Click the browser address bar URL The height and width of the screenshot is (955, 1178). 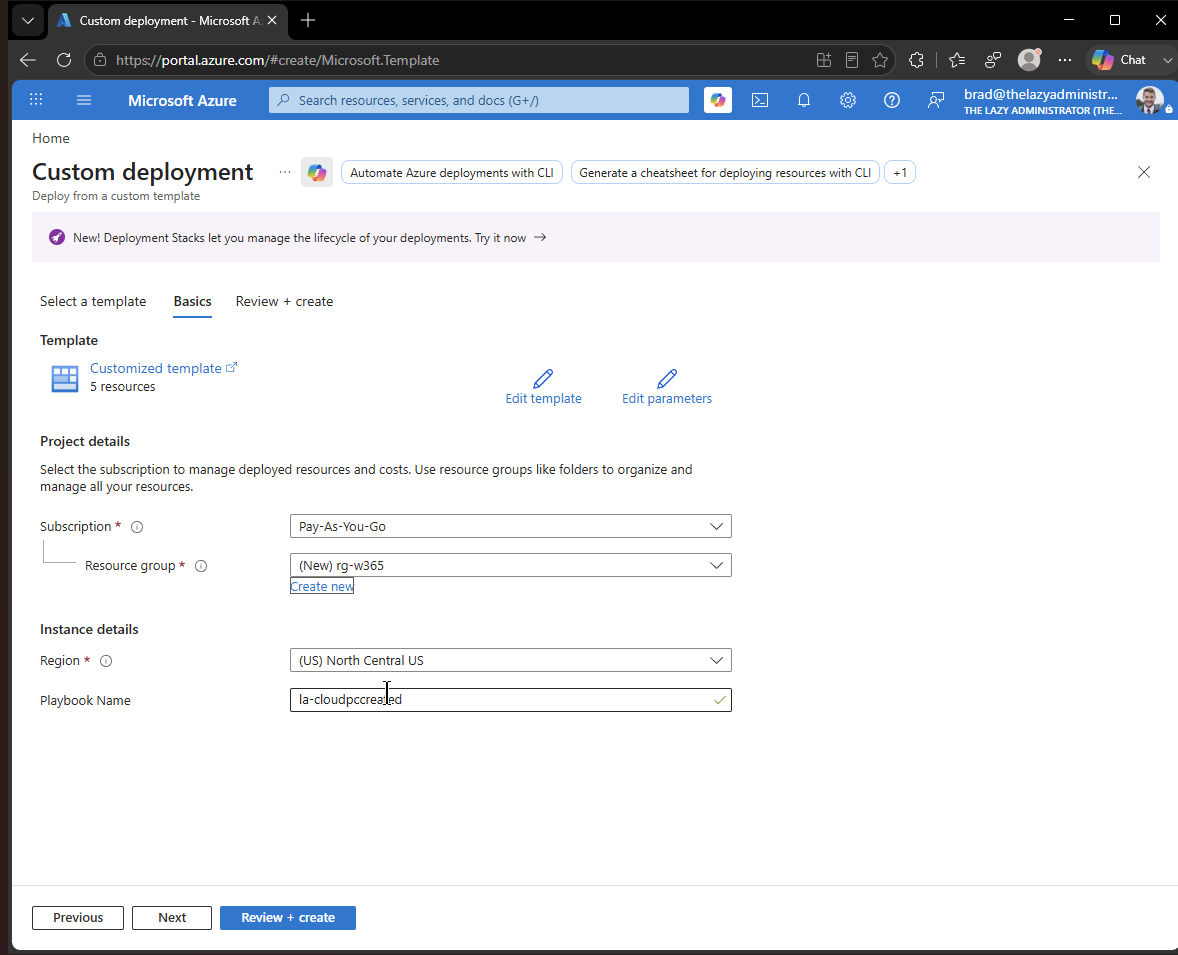point(277,60)
